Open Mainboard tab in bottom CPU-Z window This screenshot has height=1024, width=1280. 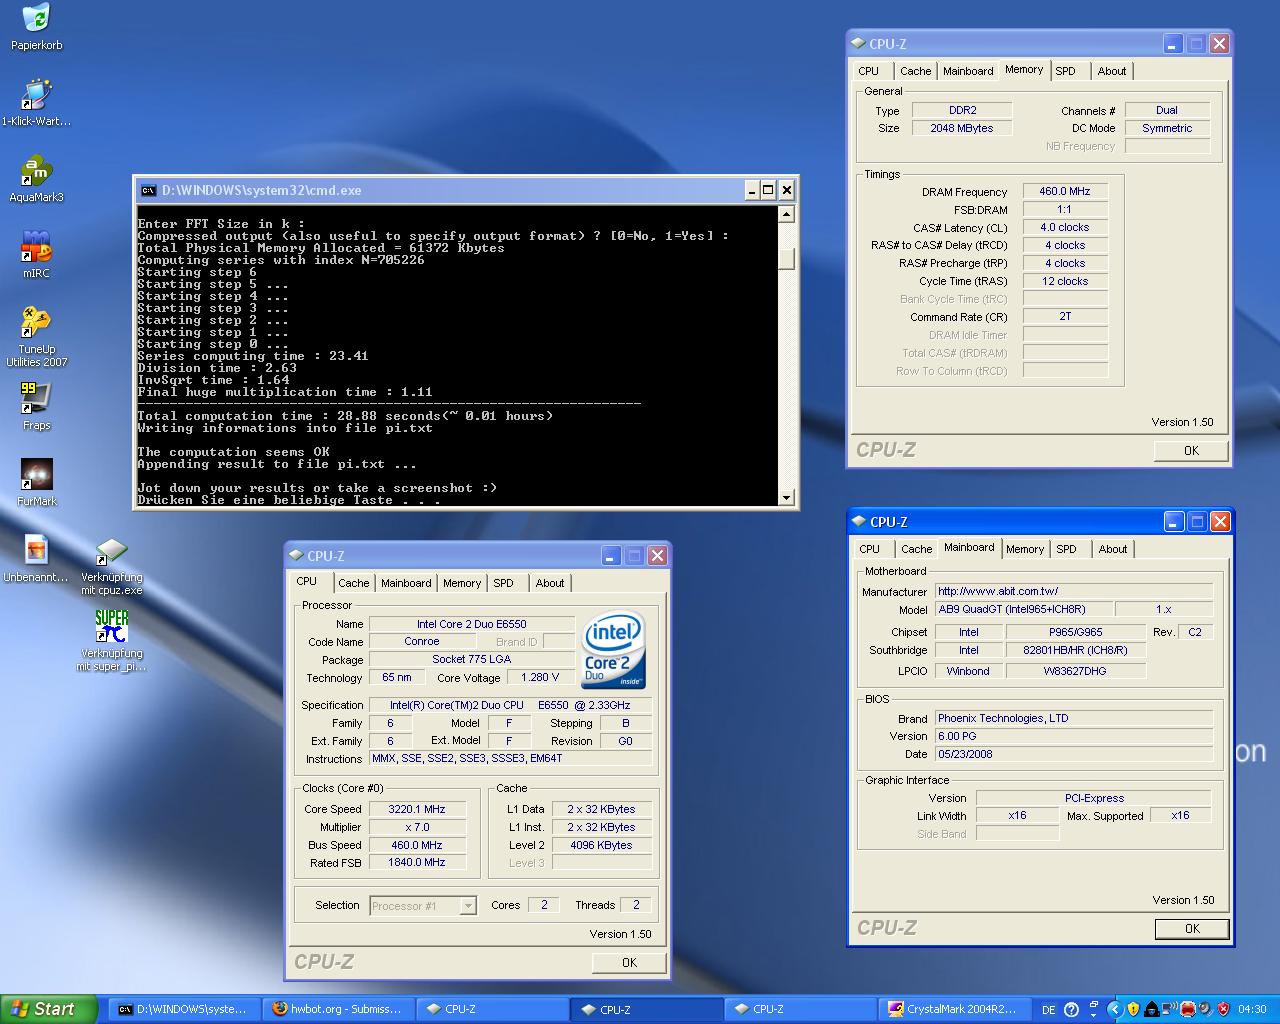click(406, 583)
